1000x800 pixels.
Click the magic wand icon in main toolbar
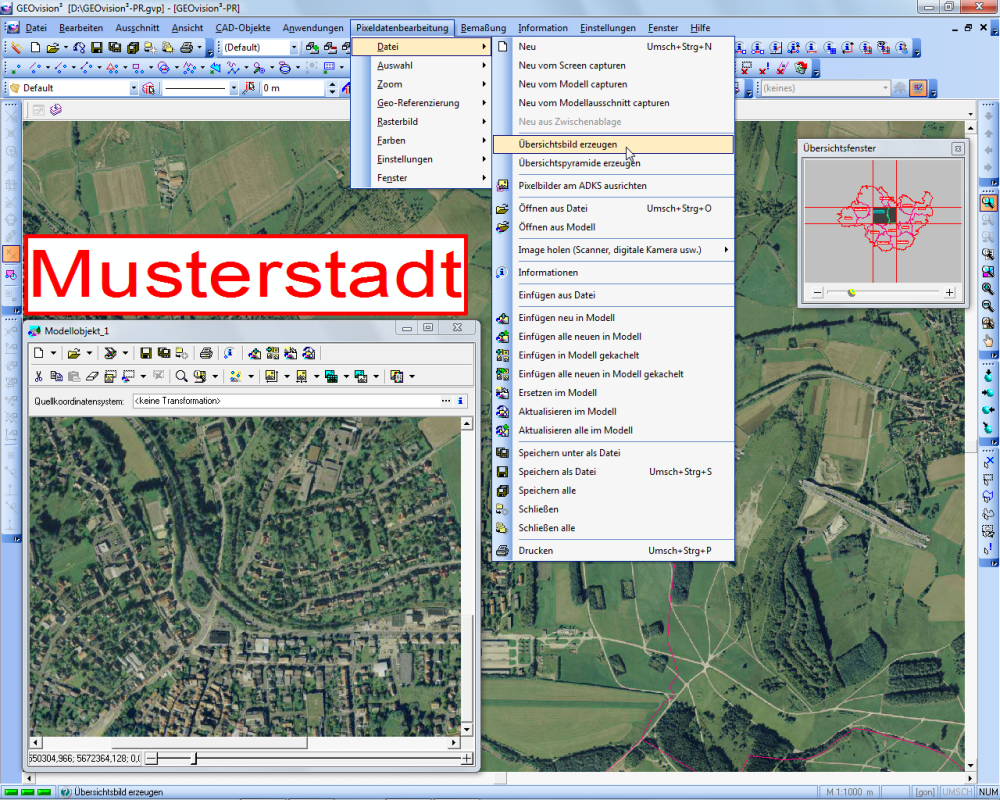pyautogui.click(x=17, y=47)
